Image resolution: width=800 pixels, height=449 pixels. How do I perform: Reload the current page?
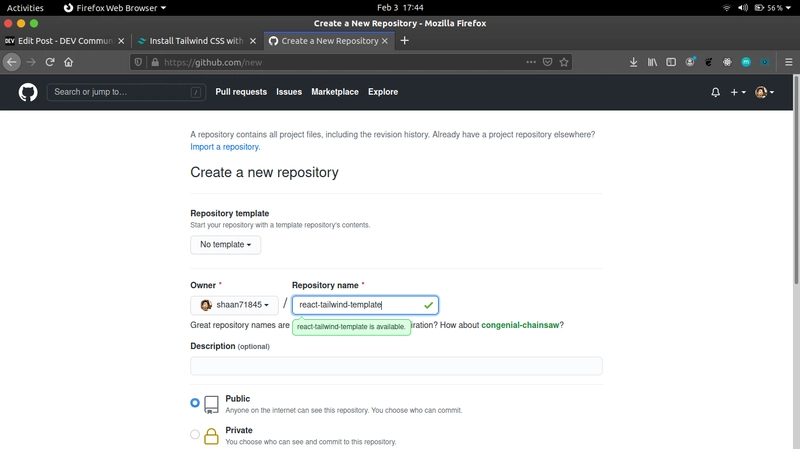point(49,62)
